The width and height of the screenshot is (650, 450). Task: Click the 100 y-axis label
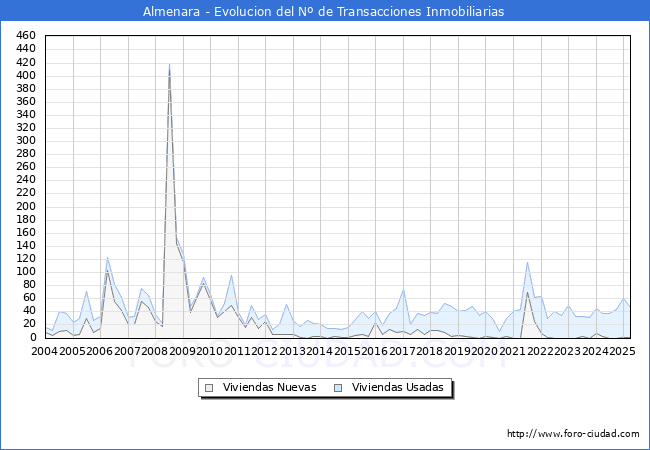[26, 272]
